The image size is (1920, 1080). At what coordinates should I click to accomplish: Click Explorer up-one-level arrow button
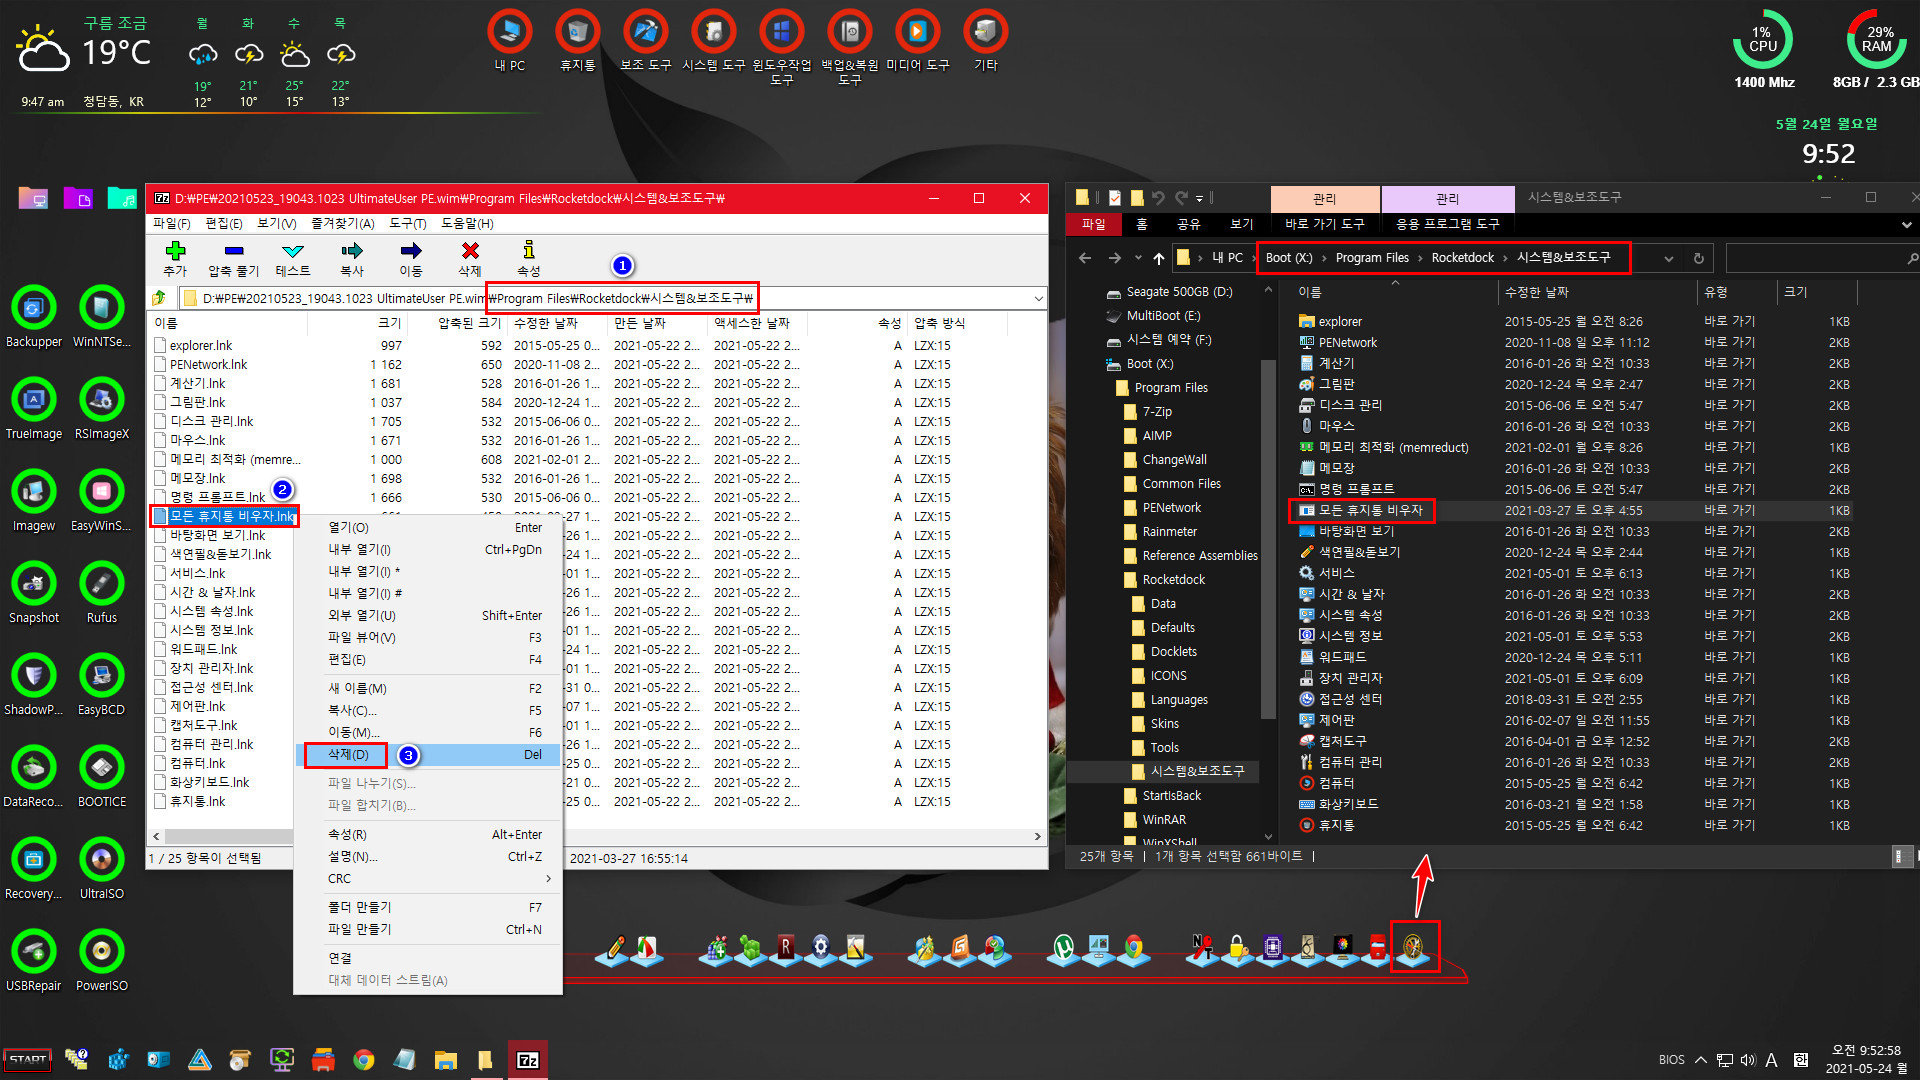point(1159,259)
